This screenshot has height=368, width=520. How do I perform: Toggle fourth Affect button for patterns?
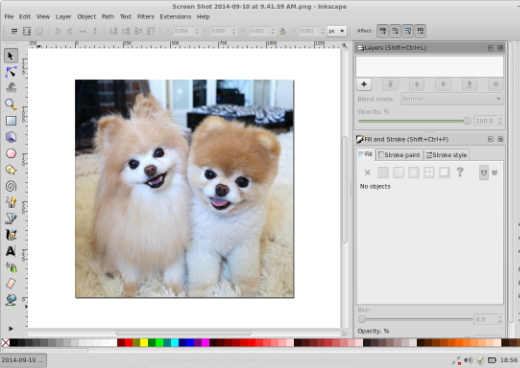[420, 31]
